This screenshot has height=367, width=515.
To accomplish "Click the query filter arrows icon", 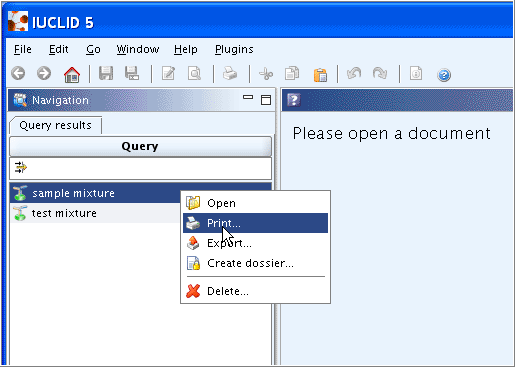I will click(x=21, y=167).
